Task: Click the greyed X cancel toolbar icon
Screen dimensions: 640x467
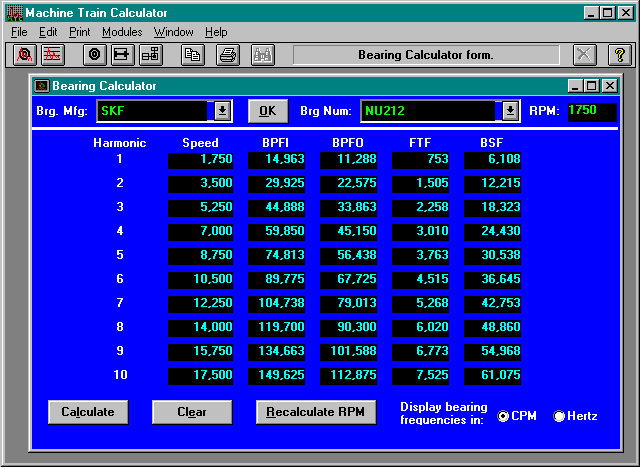Action: [584, 54]
